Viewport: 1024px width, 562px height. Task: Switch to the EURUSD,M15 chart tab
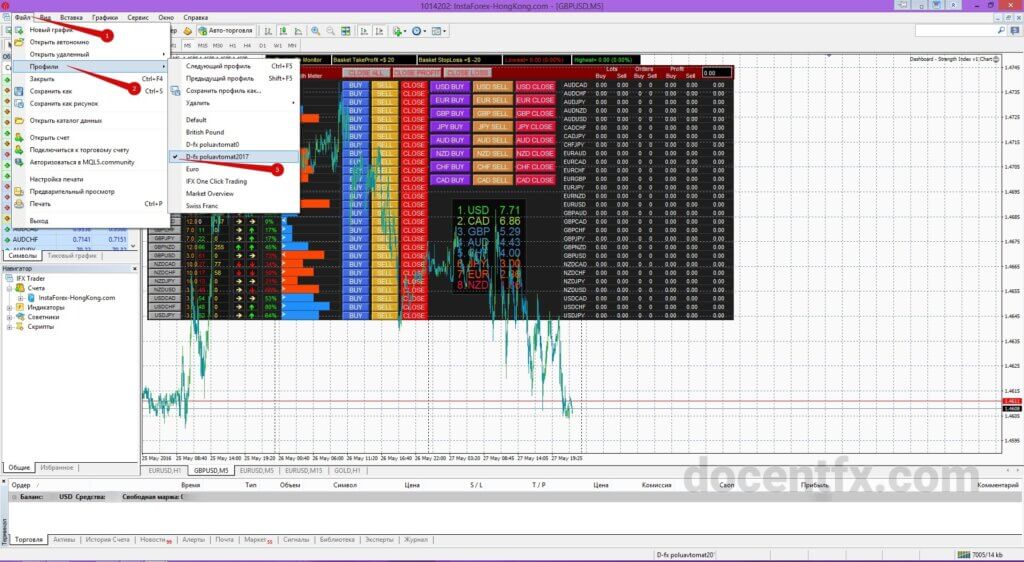[303, 470]
